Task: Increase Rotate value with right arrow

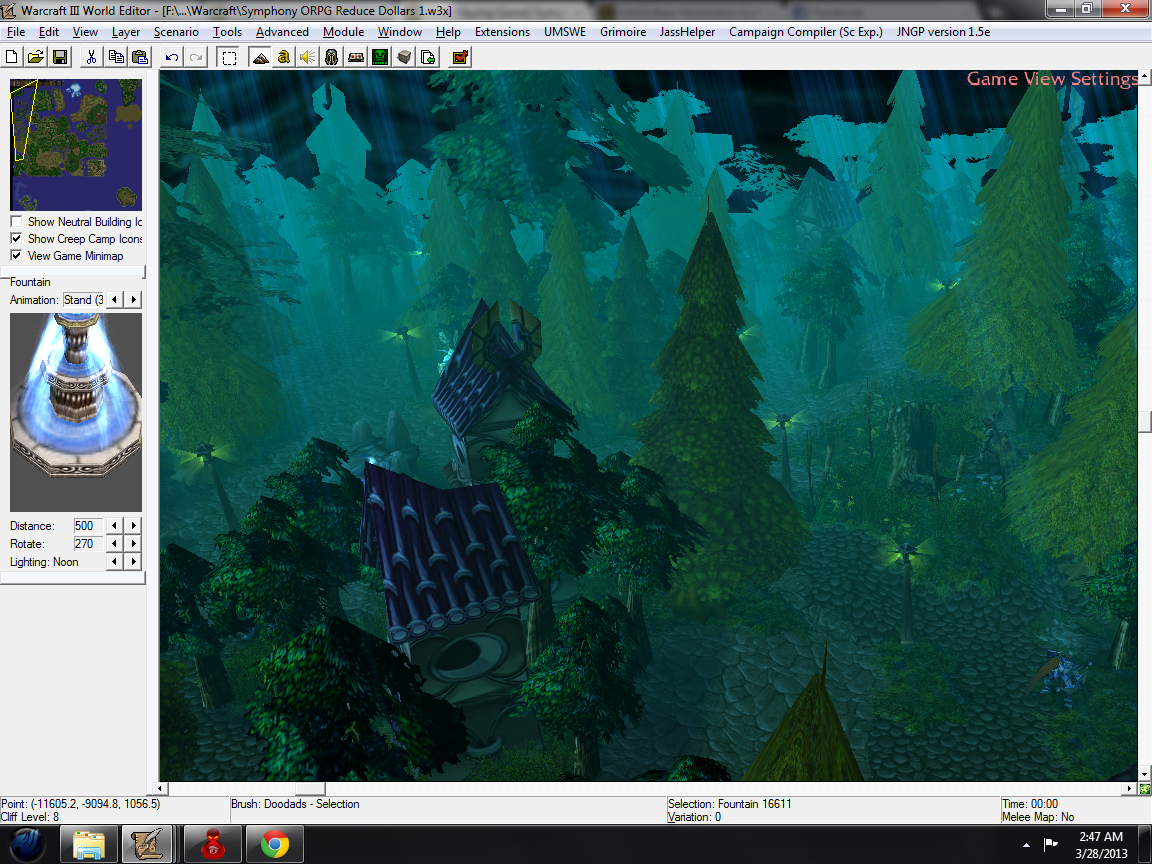Action: pyautogui.click(x=133, y=544)
